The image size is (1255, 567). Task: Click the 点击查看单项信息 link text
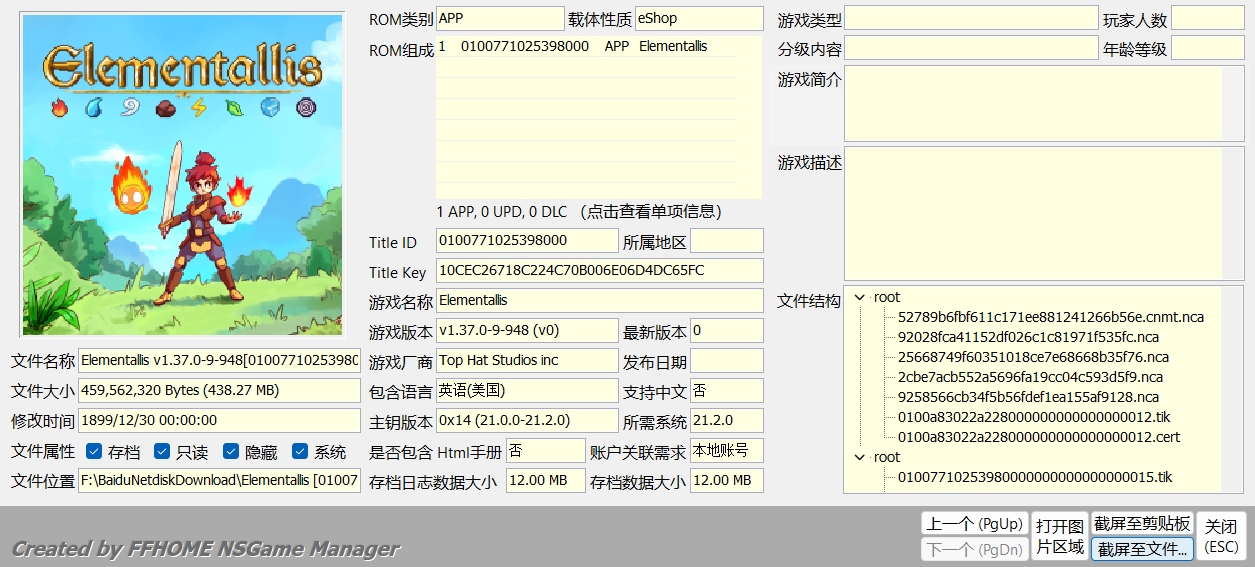pos(653,212)
